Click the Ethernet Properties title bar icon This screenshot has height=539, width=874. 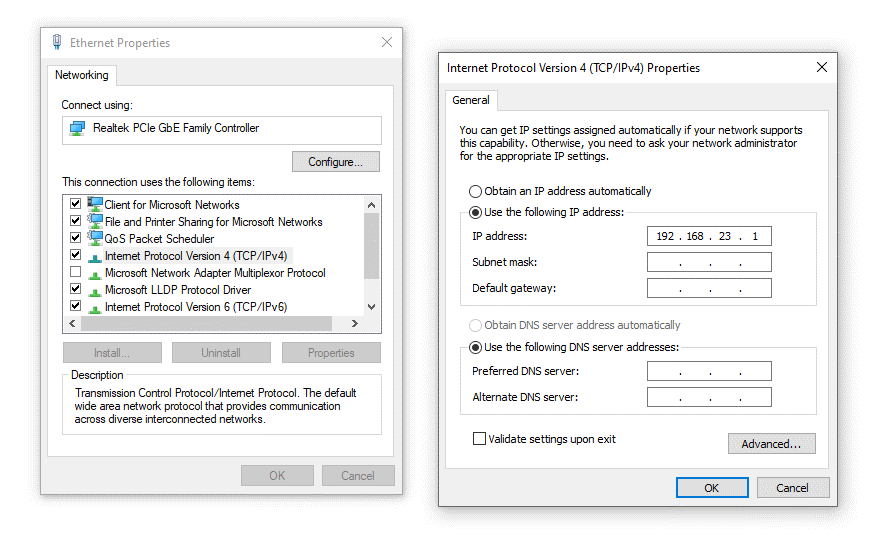57,43
